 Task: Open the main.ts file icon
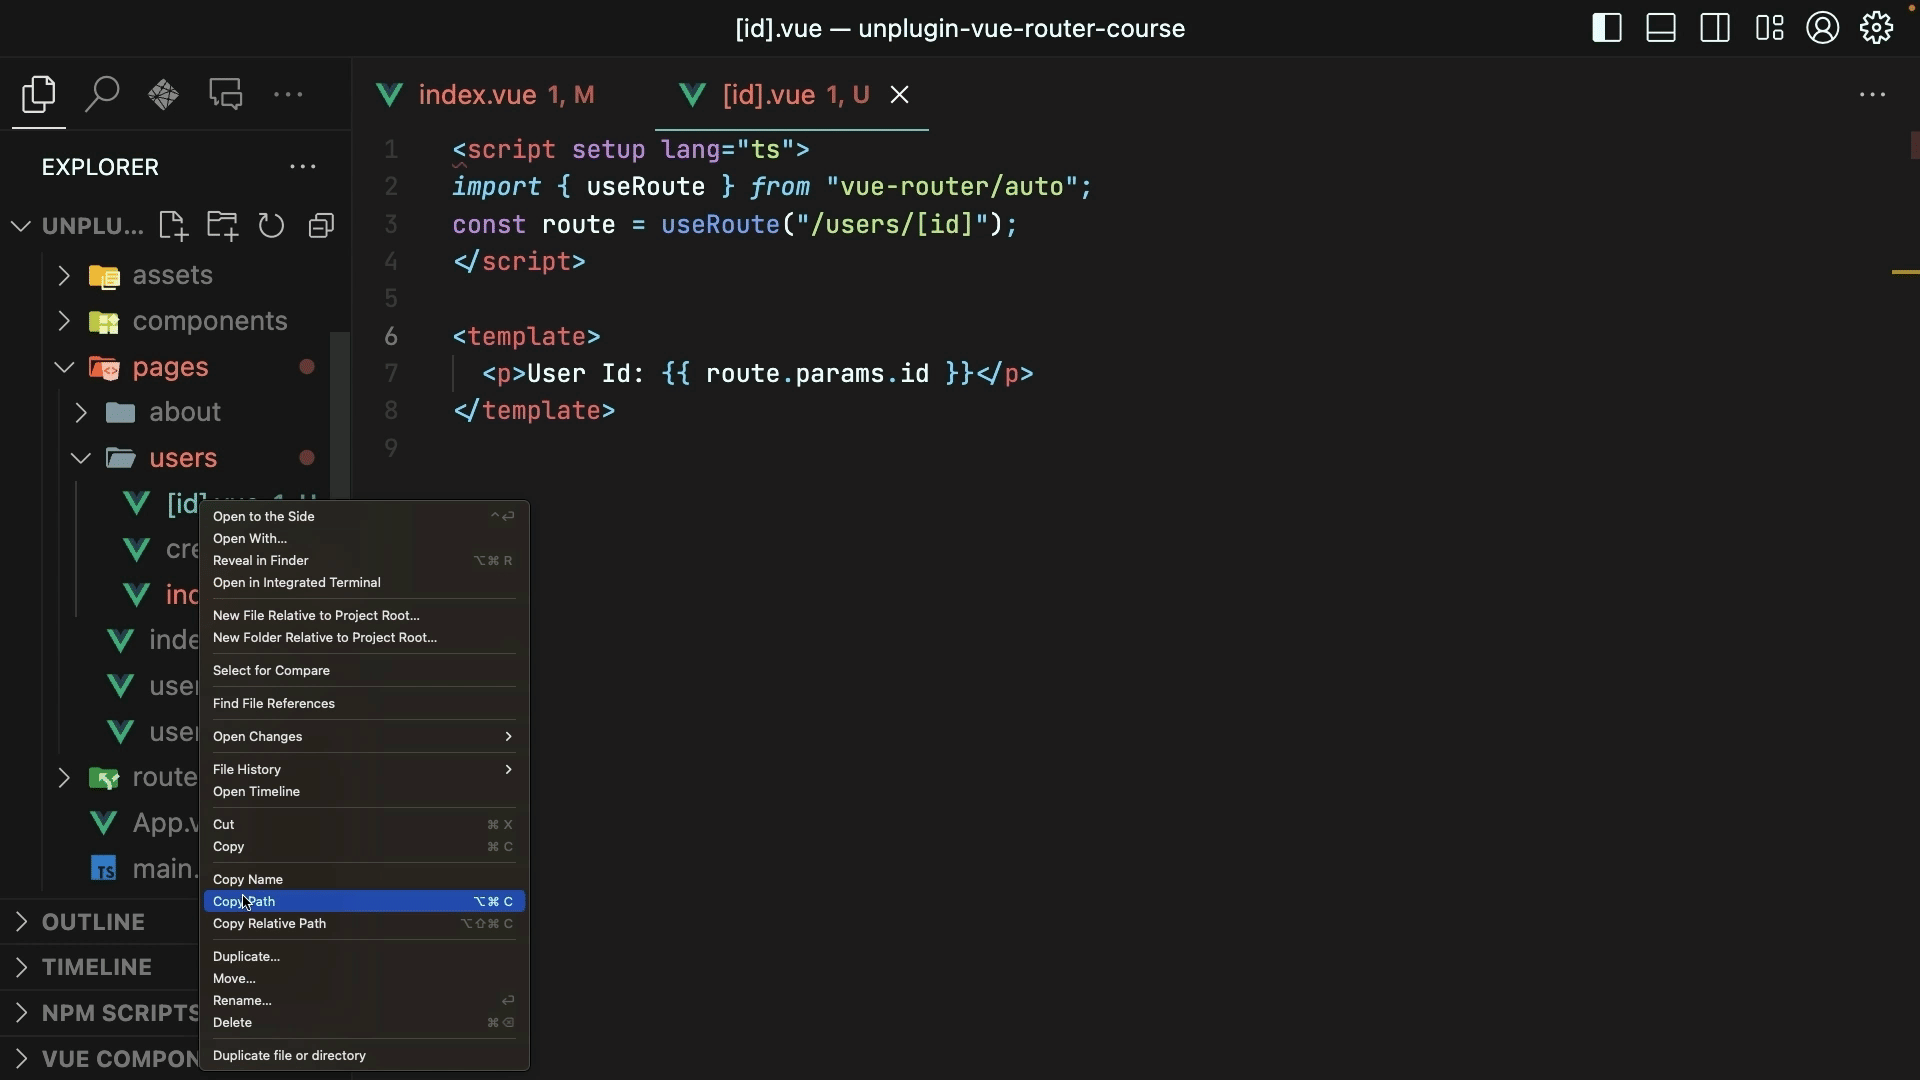(x=103, y=868)
